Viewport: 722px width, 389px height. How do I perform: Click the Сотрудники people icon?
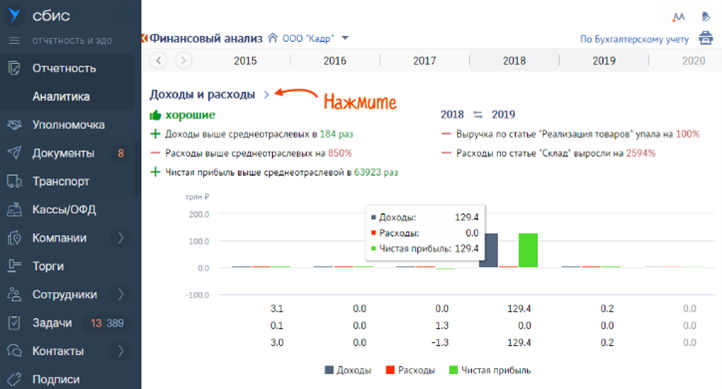coord(14,295)
